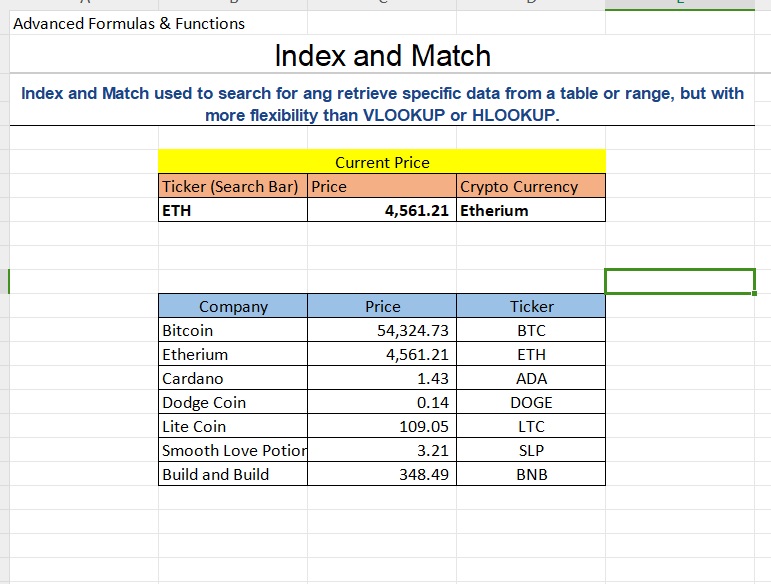771x584 pixels.
Task: Click the Smooth Love Potion cell
Action: tap(232, 450)
